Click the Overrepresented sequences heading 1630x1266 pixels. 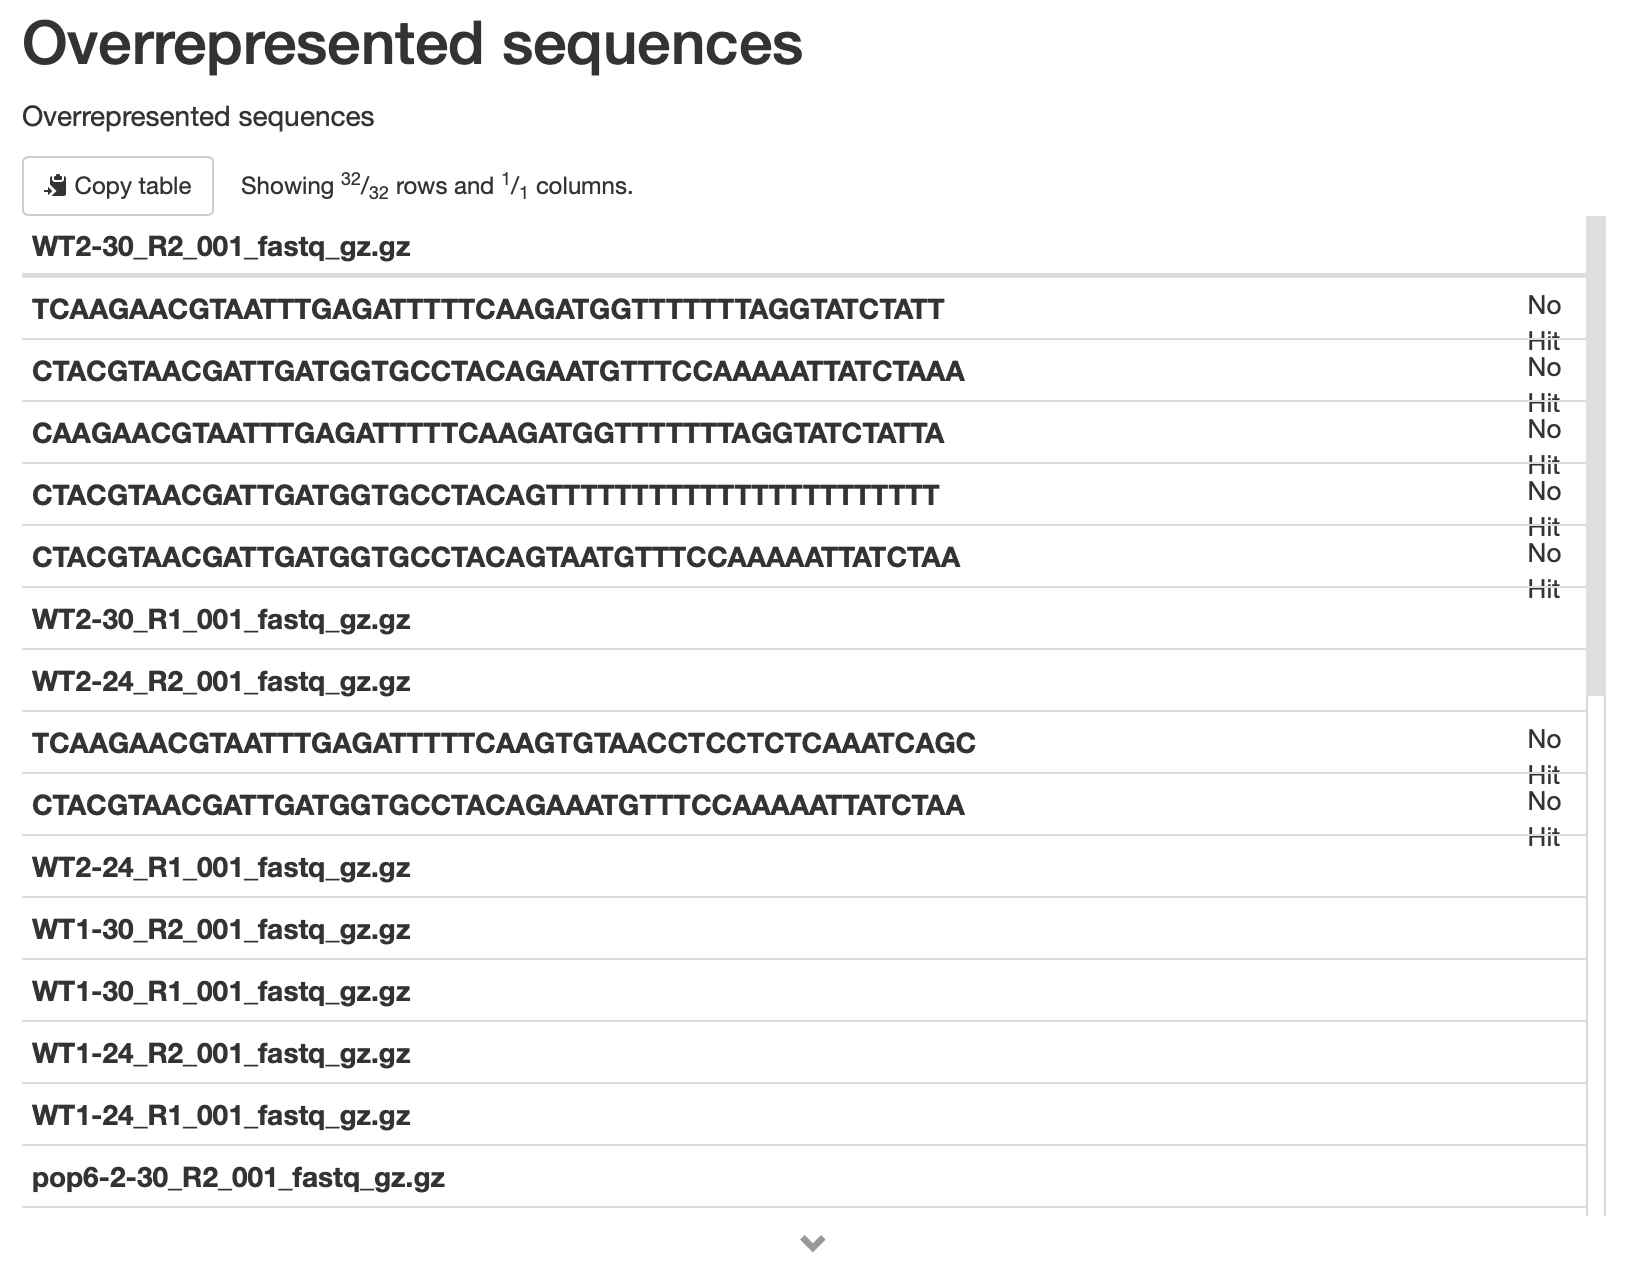(x=412, y=43)
